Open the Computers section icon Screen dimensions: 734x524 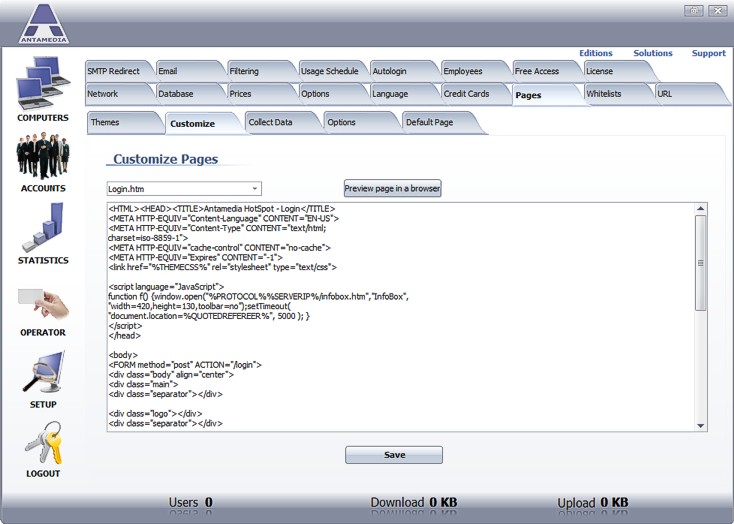pos(43,83)
